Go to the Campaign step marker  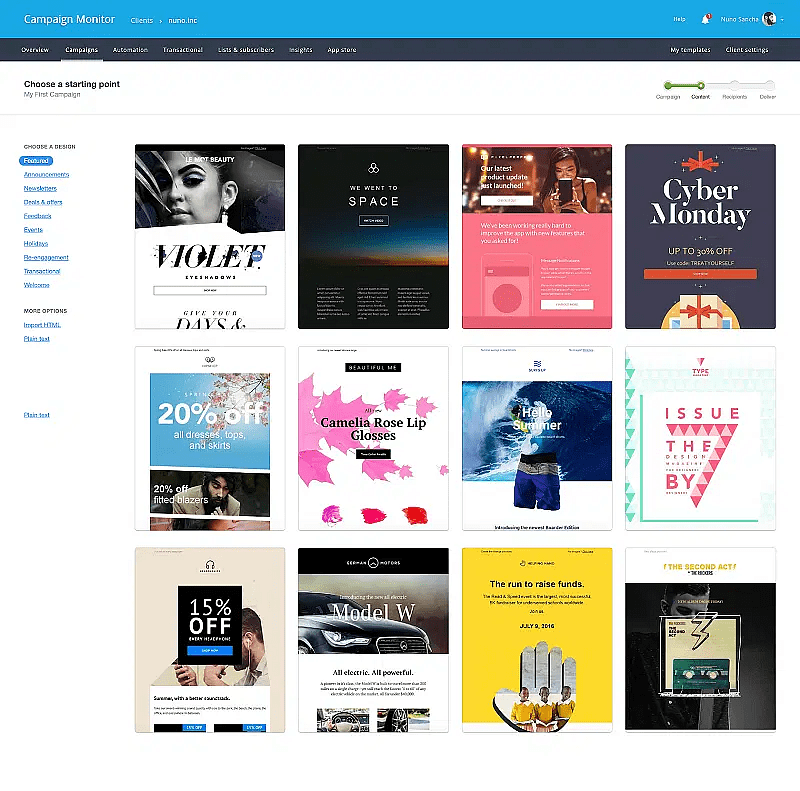(668, 86)
